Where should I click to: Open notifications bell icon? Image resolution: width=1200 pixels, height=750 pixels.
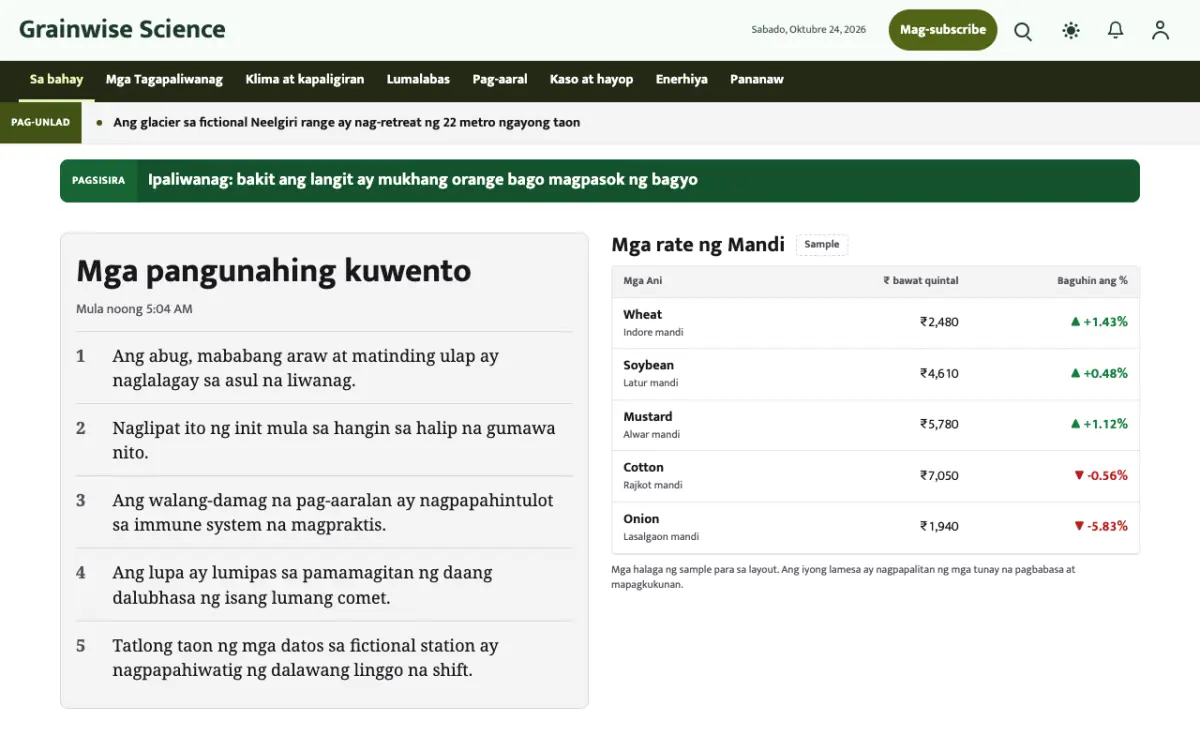[1116, 31]
